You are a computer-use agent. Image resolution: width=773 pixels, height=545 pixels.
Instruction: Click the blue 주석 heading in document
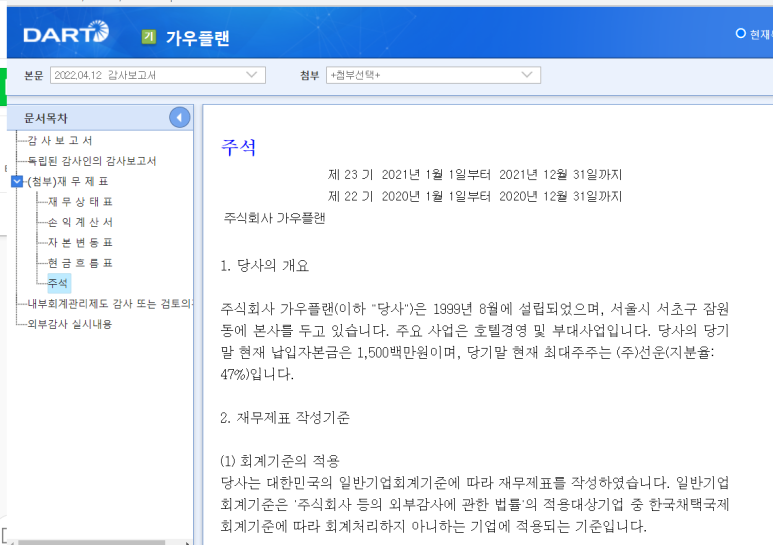239,147
